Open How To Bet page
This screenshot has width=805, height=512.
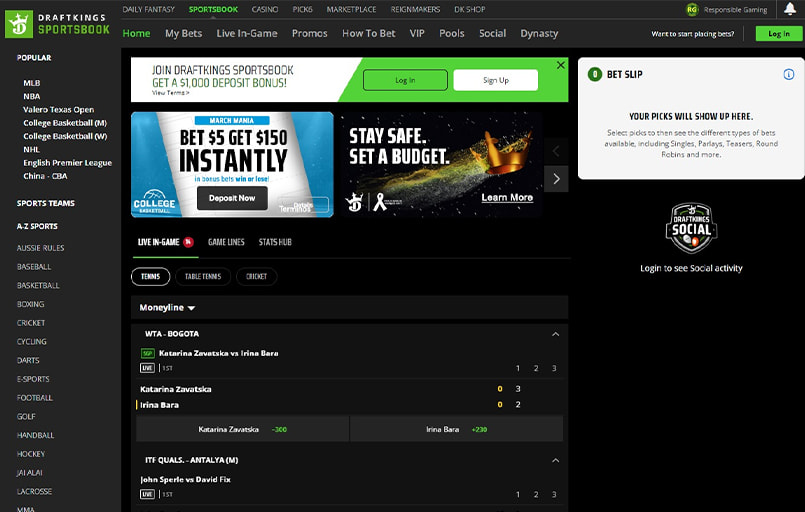369,33
